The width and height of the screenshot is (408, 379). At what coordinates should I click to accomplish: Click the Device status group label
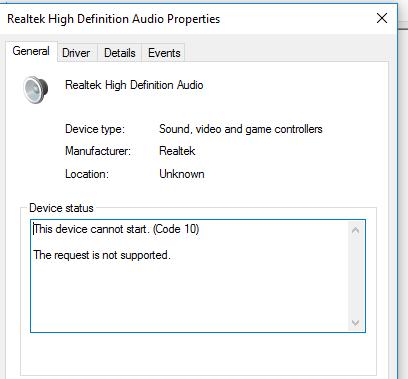[61, 208]
